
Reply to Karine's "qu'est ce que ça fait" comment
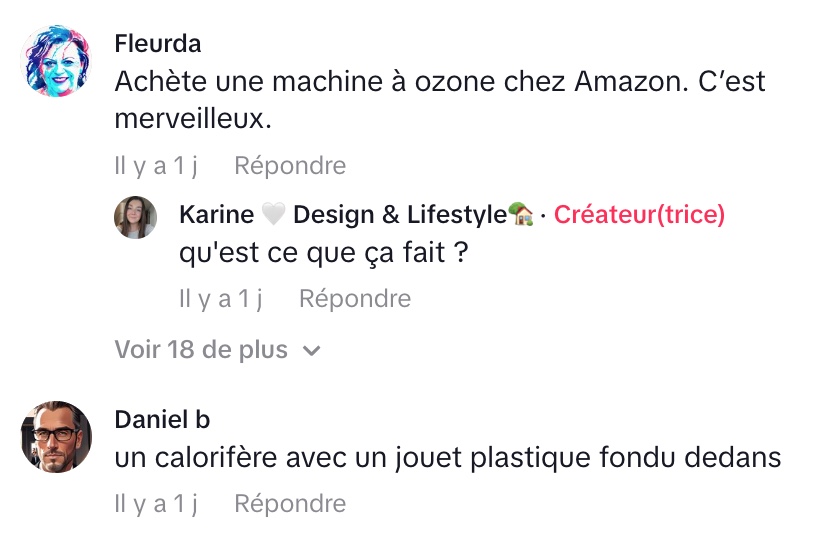[355, 298]
